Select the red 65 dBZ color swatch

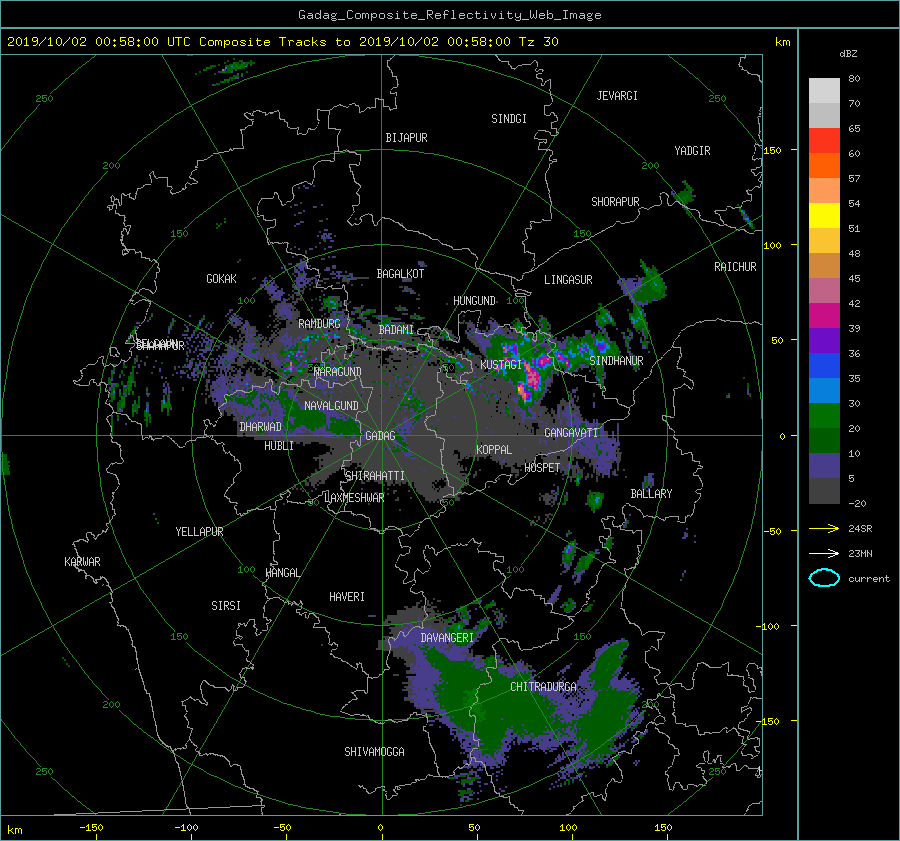pyautogui.click(x=824, y=140)
